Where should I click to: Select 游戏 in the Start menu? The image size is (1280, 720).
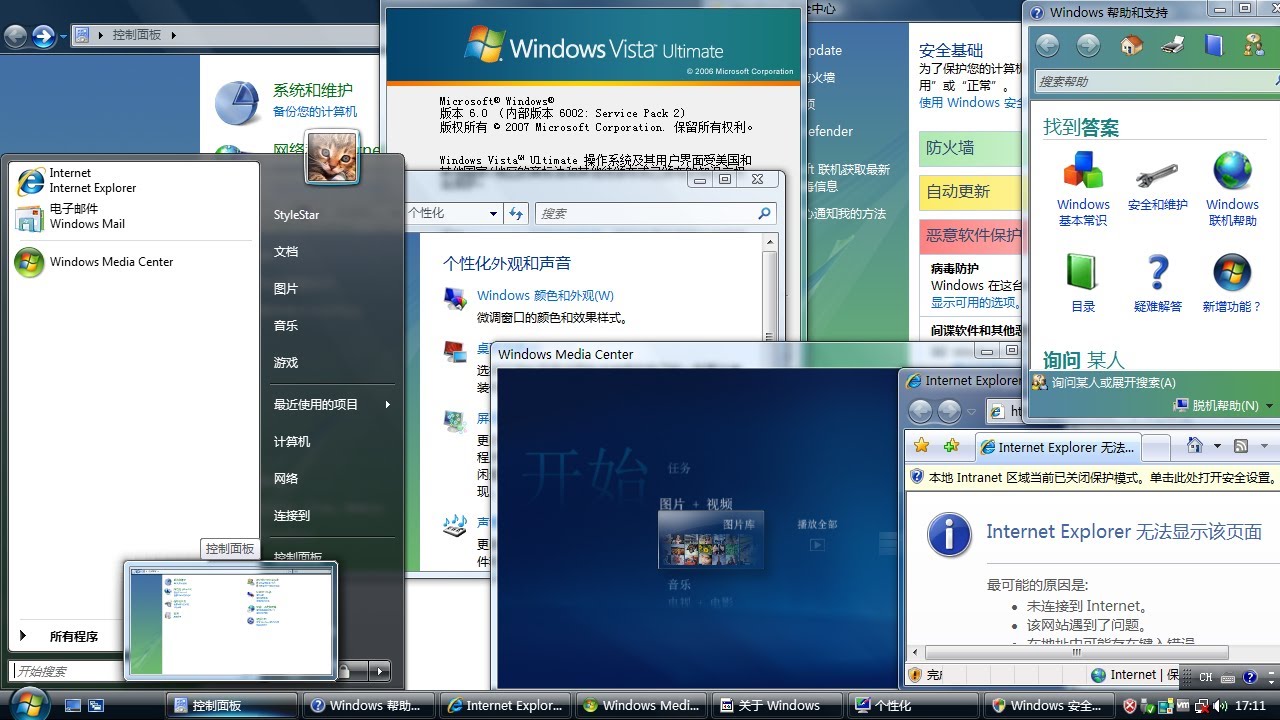pos(286,363)
